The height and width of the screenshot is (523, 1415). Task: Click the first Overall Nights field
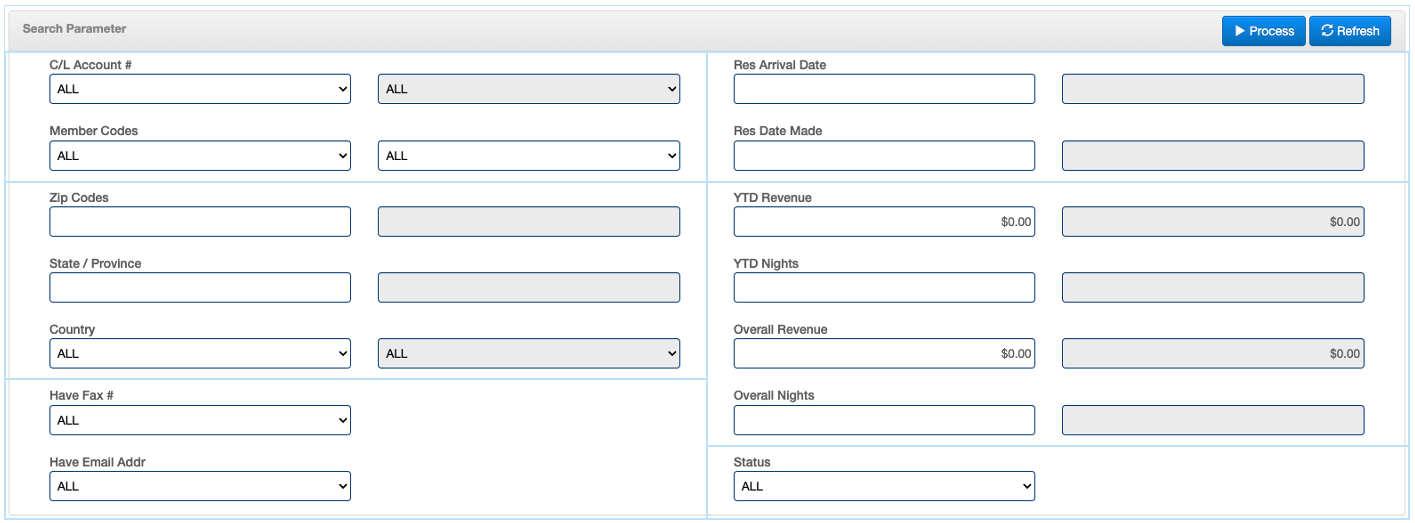(884, 420)
